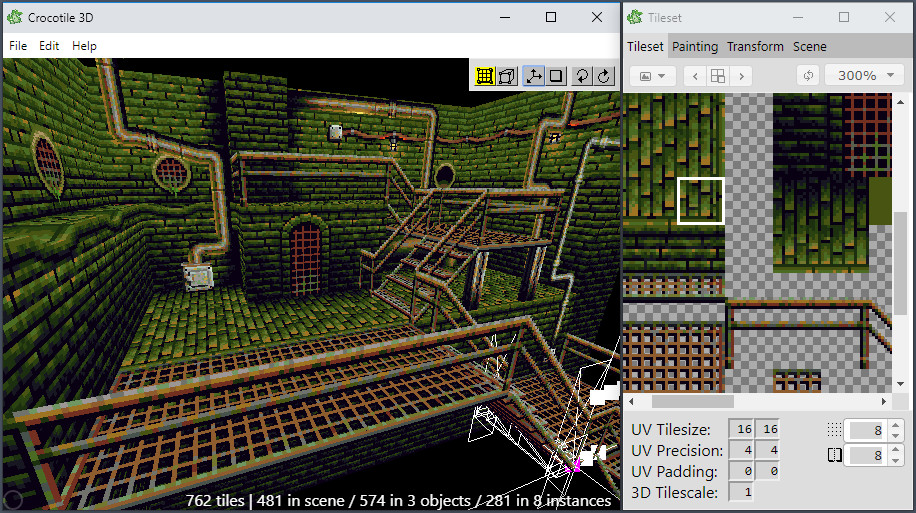Click tileset horizontal scrollbar thumb
Screen dimensions: 916x513
(692, 401)
